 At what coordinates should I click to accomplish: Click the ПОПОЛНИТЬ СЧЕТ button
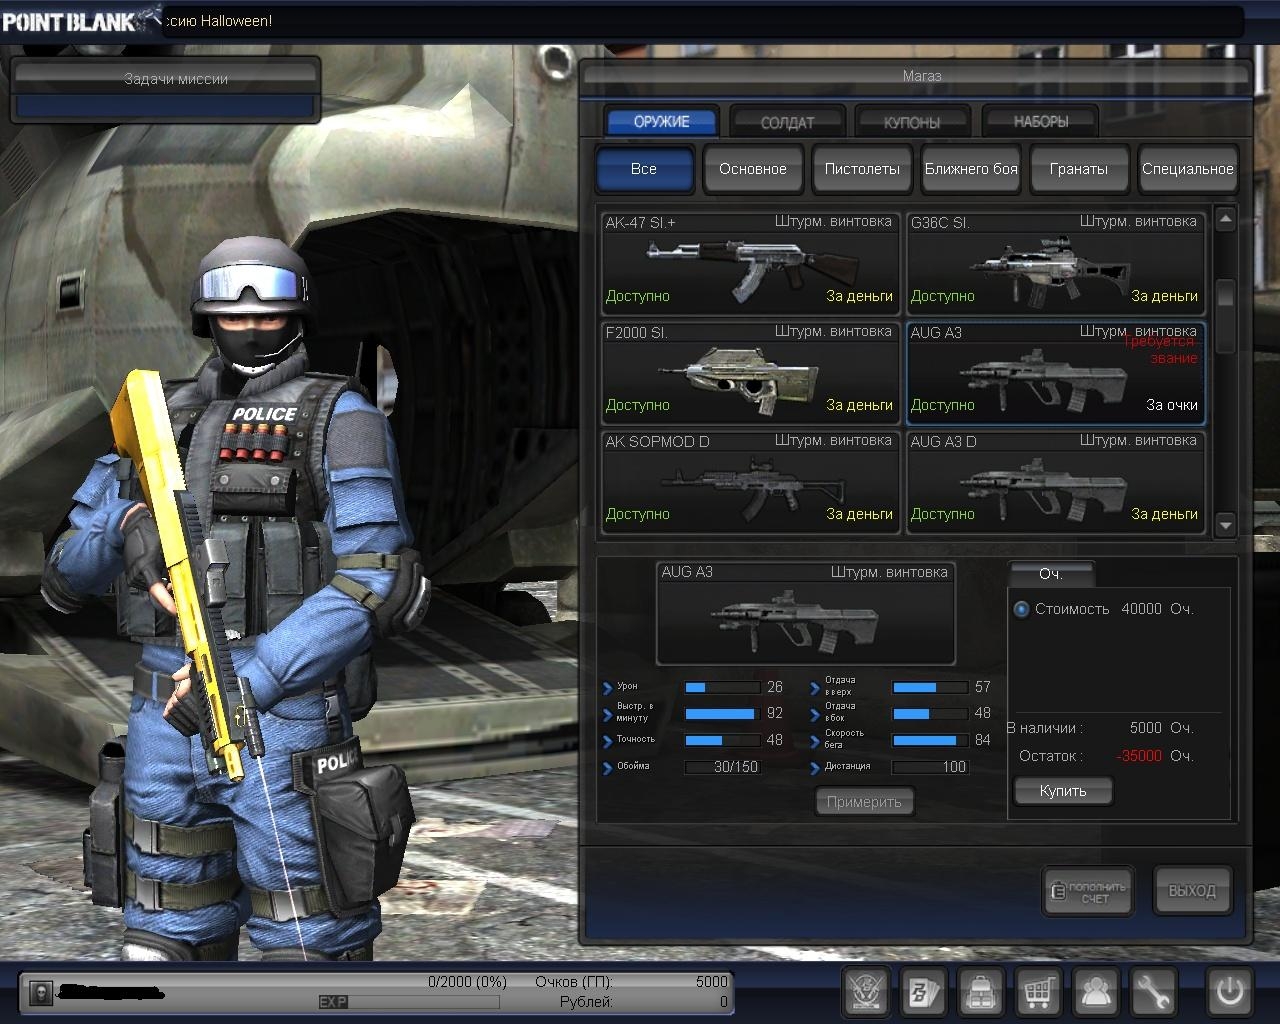(1088, 891)
